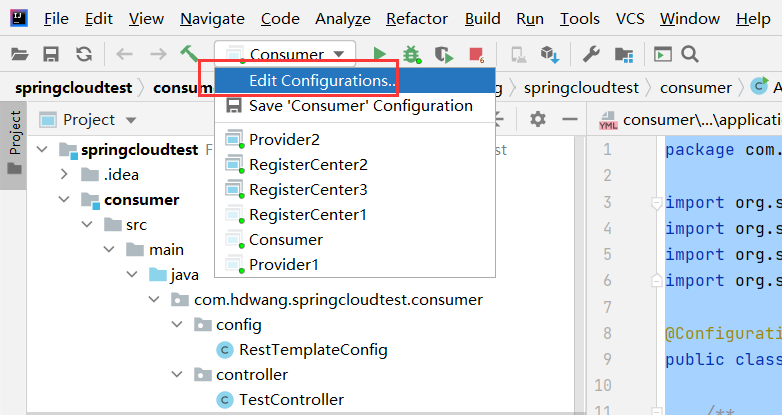Image resolution: width=782 pixels, height=415 pixels.
Task: Stop the running application
Action: 475,54
